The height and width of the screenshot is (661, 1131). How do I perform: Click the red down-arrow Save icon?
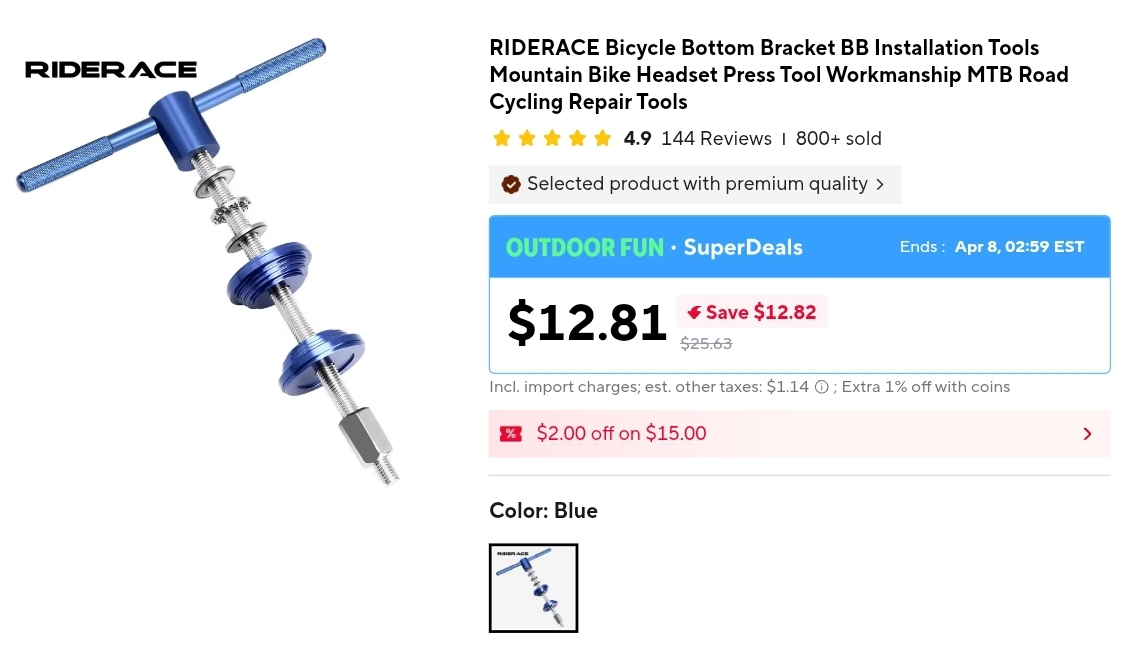[x=694, y=313]
